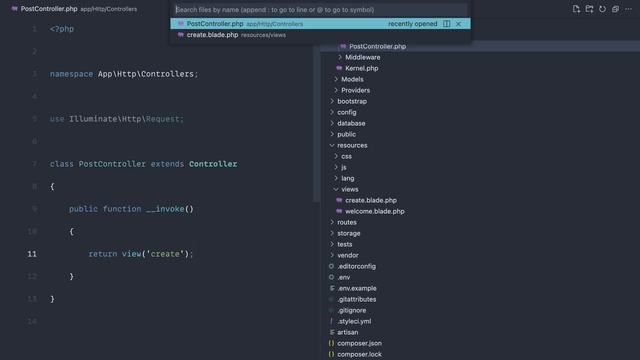Viewport: 640px width, 360px height.
Task: Collapse all folders in explorer
Action: click(616, 9)
